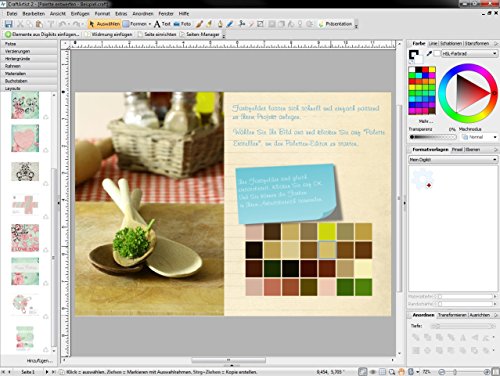The image size is (500, 376).
Task: Pick the yellow swatch in top palette row
Action: (432, 70)
